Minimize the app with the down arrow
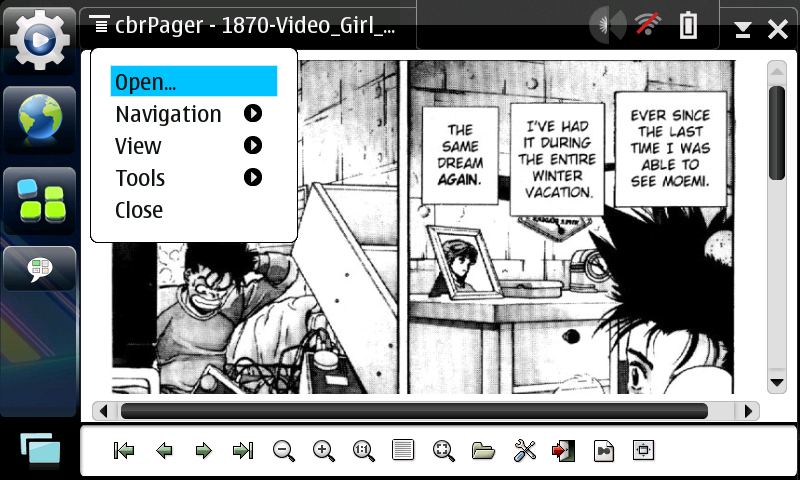Screen dimensions: 800x480 [743, 29]
